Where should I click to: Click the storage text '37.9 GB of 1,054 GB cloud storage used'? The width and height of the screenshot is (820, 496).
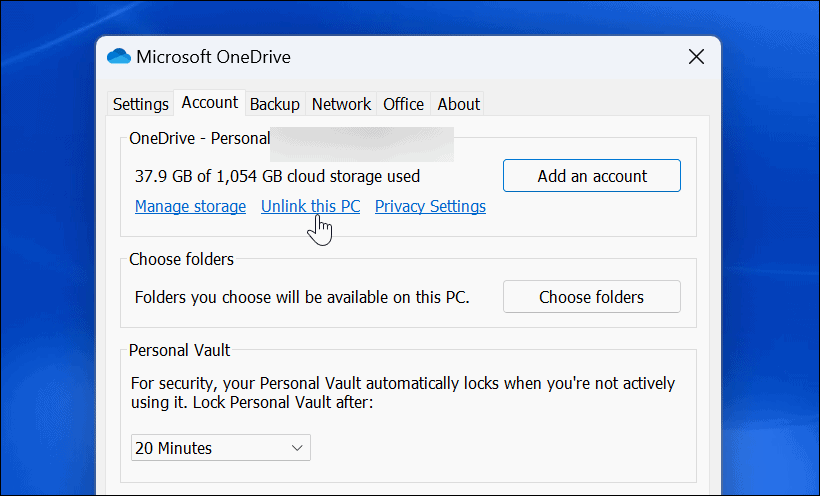(x=277, y=176)
